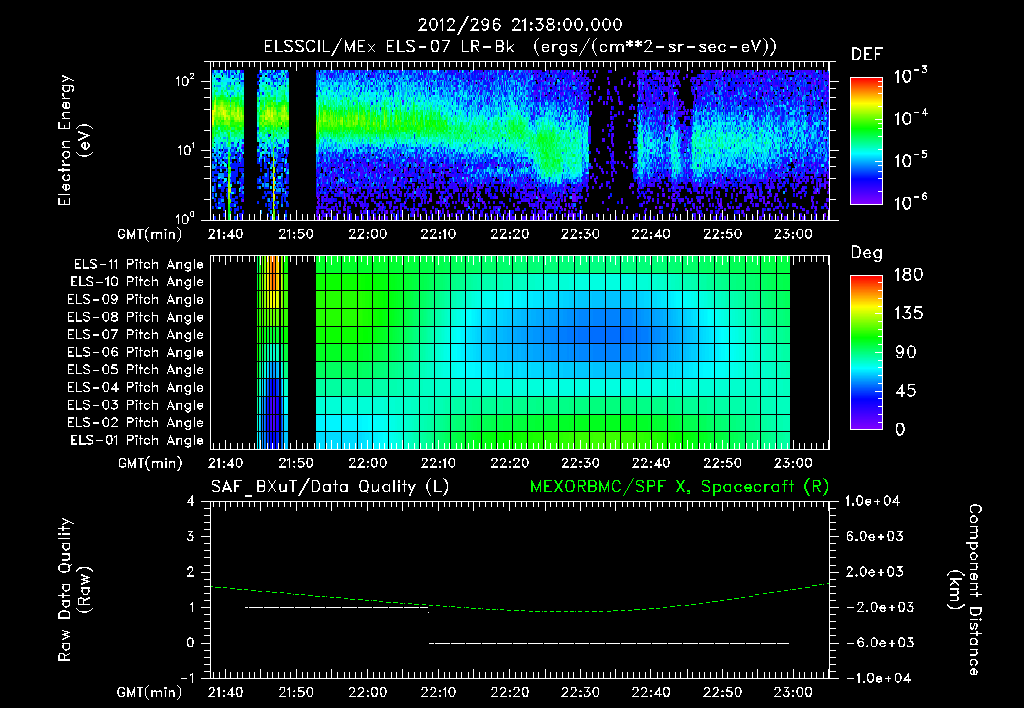Click 23:00 time label under electron spectrogram

[x=793, y=234]
